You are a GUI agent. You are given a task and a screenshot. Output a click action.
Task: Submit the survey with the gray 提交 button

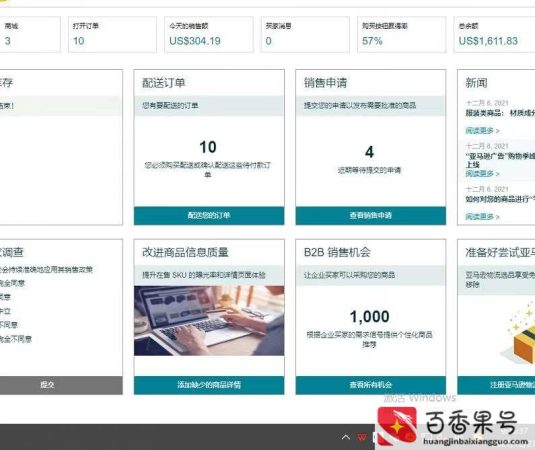click(x=60, y=385)
